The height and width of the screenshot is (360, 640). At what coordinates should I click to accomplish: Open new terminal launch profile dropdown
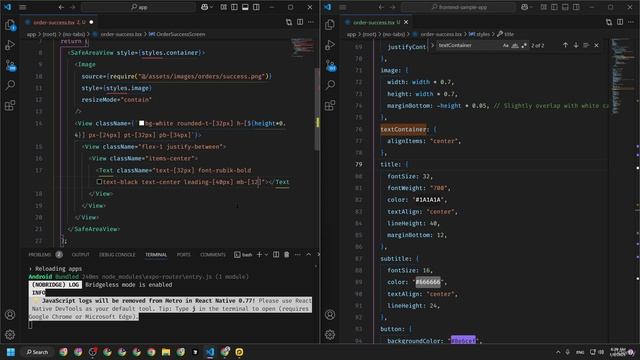pos(266,254)
